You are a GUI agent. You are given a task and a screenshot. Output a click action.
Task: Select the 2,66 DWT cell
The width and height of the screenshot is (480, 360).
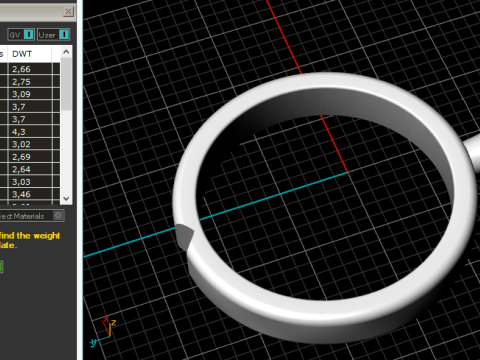click(x=30, y=69)
